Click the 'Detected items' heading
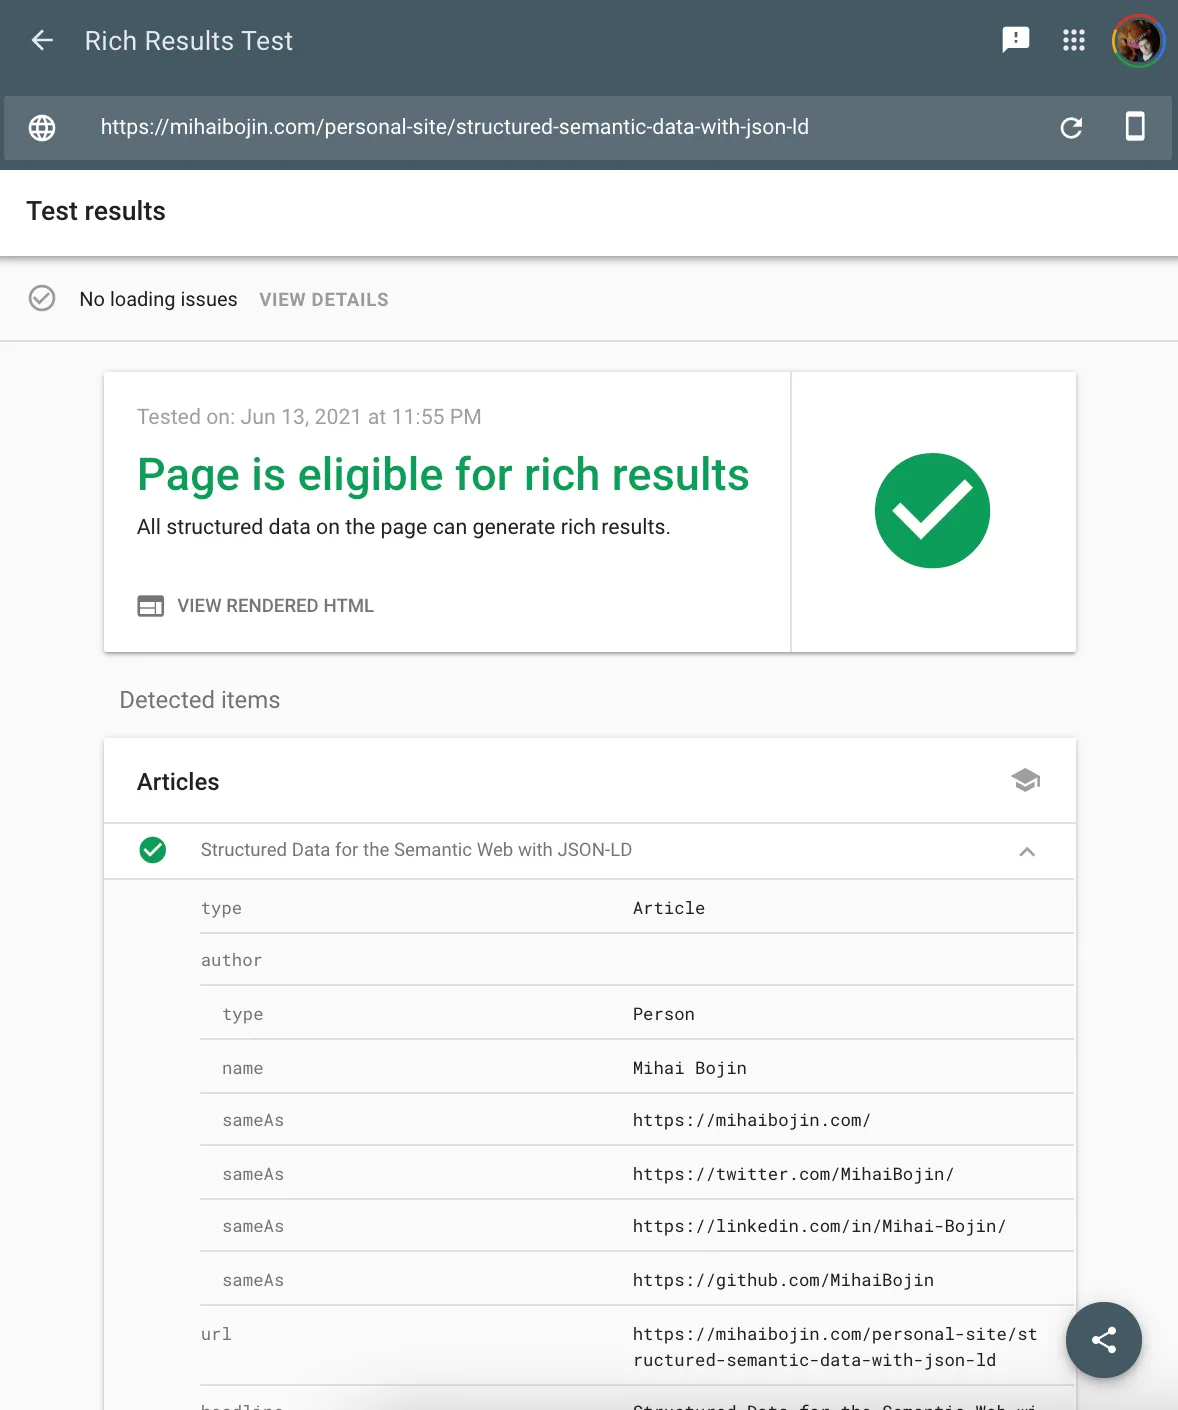 click(x=200, y=700)
